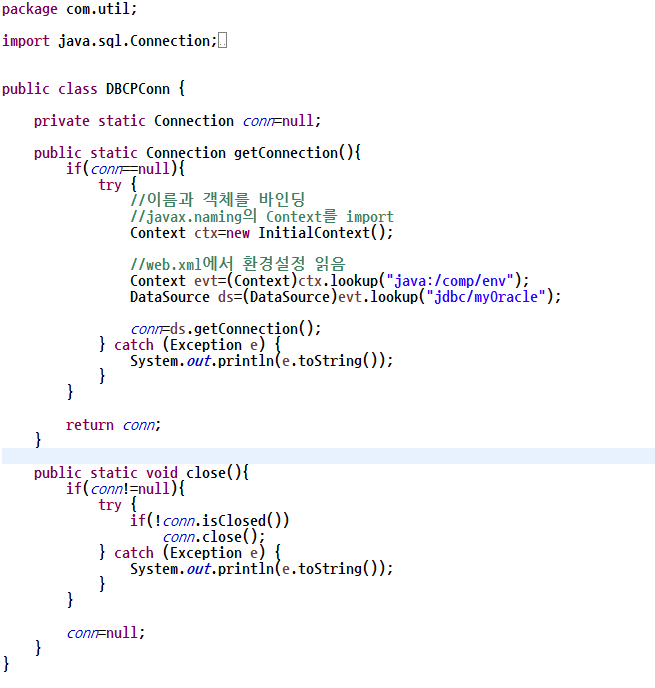
Task: Click 'public static Connection getConnection(){' declaration
Action: click(197, 153)
